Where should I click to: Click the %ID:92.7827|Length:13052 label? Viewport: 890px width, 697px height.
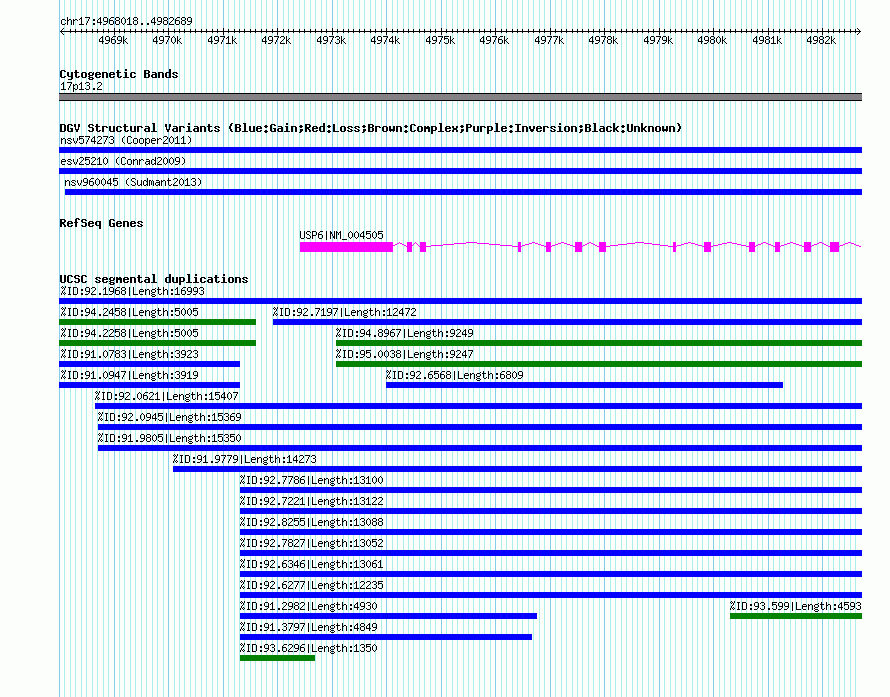[x=312, y=543]
